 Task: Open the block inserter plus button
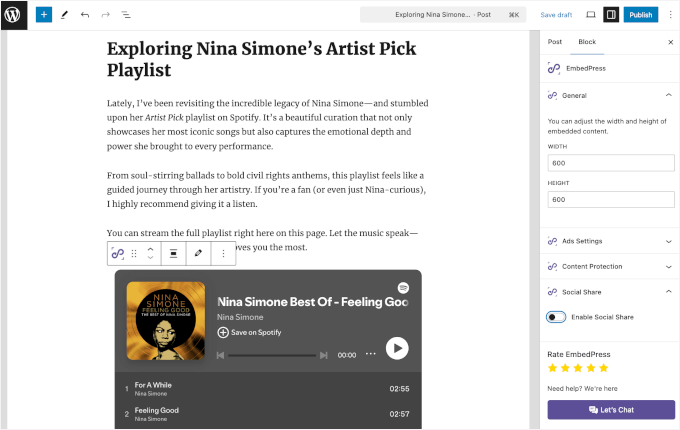(43, 15)
